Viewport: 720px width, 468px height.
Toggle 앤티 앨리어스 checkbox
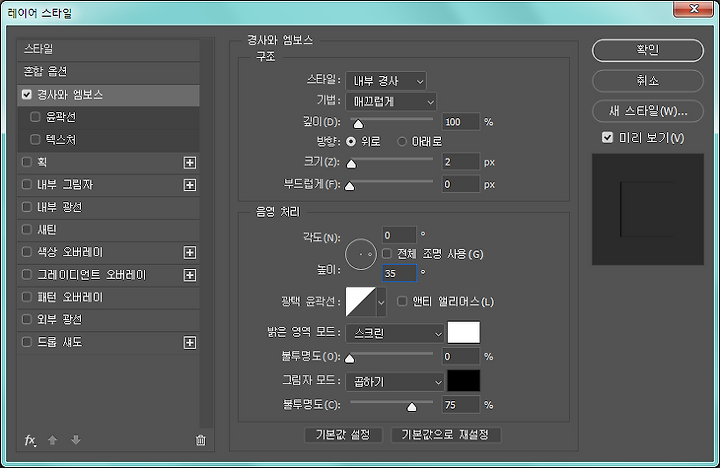[x=402, y=301]
